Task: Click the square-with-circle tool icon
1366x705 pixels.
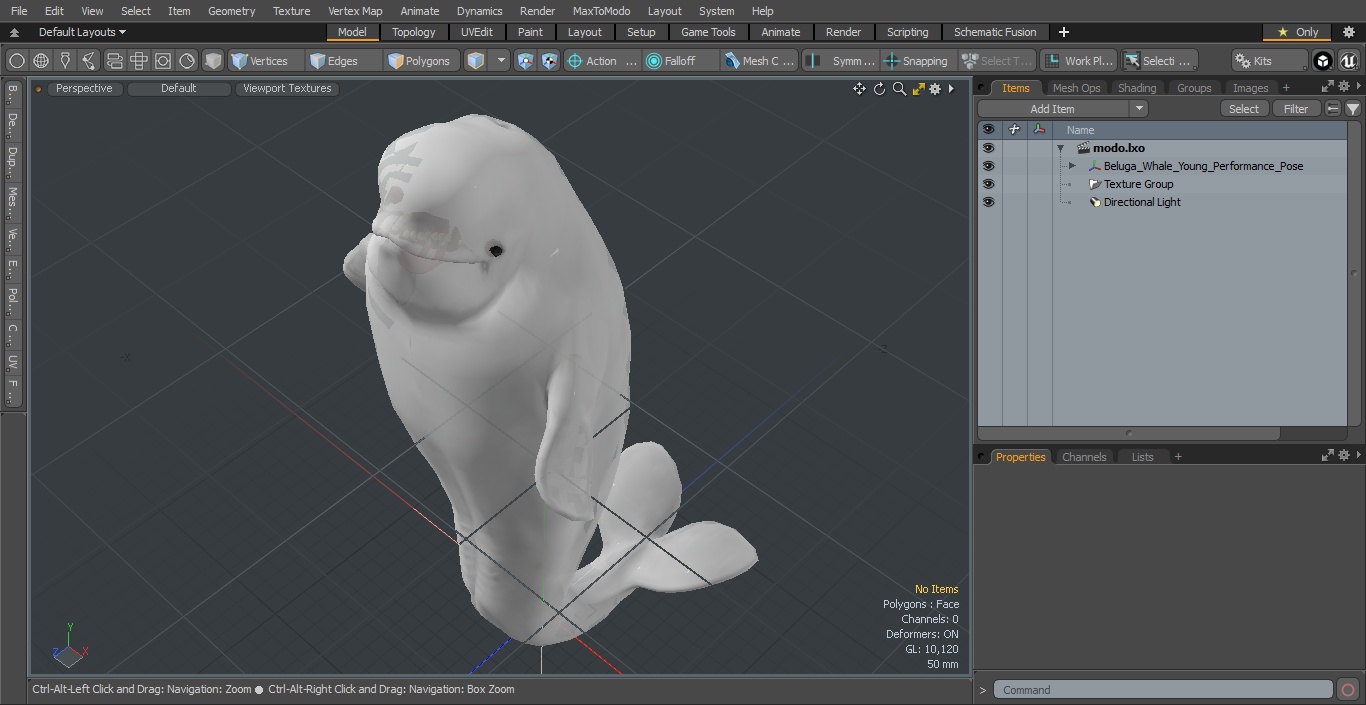Action: (162, 61)
